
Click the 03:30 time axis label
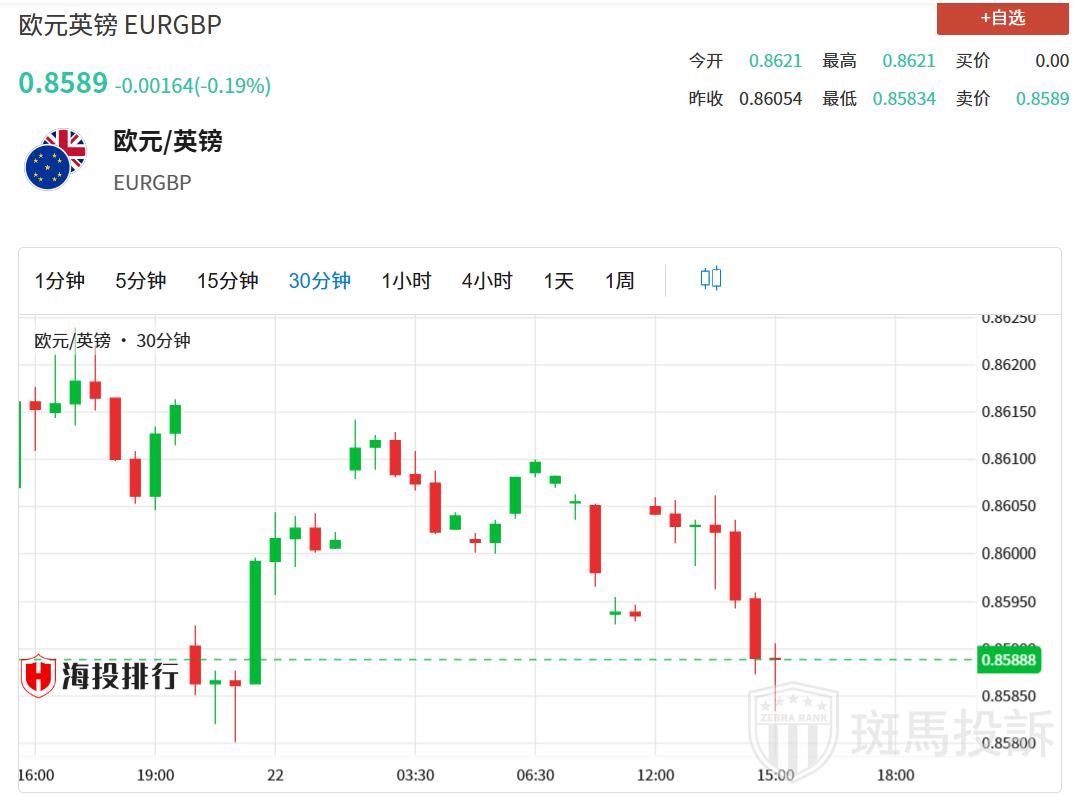(415, 775)
